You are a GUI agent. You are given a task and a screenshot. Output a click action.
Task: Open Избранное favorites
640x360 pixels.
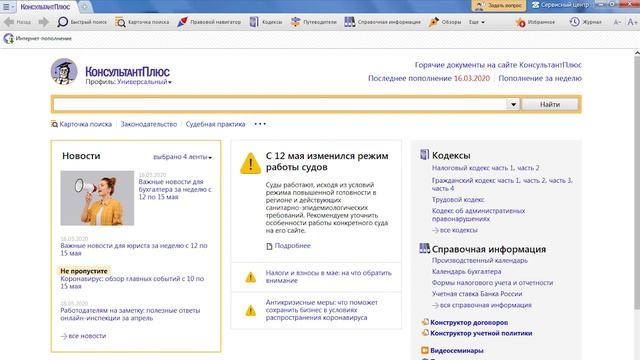click(535, 22)
